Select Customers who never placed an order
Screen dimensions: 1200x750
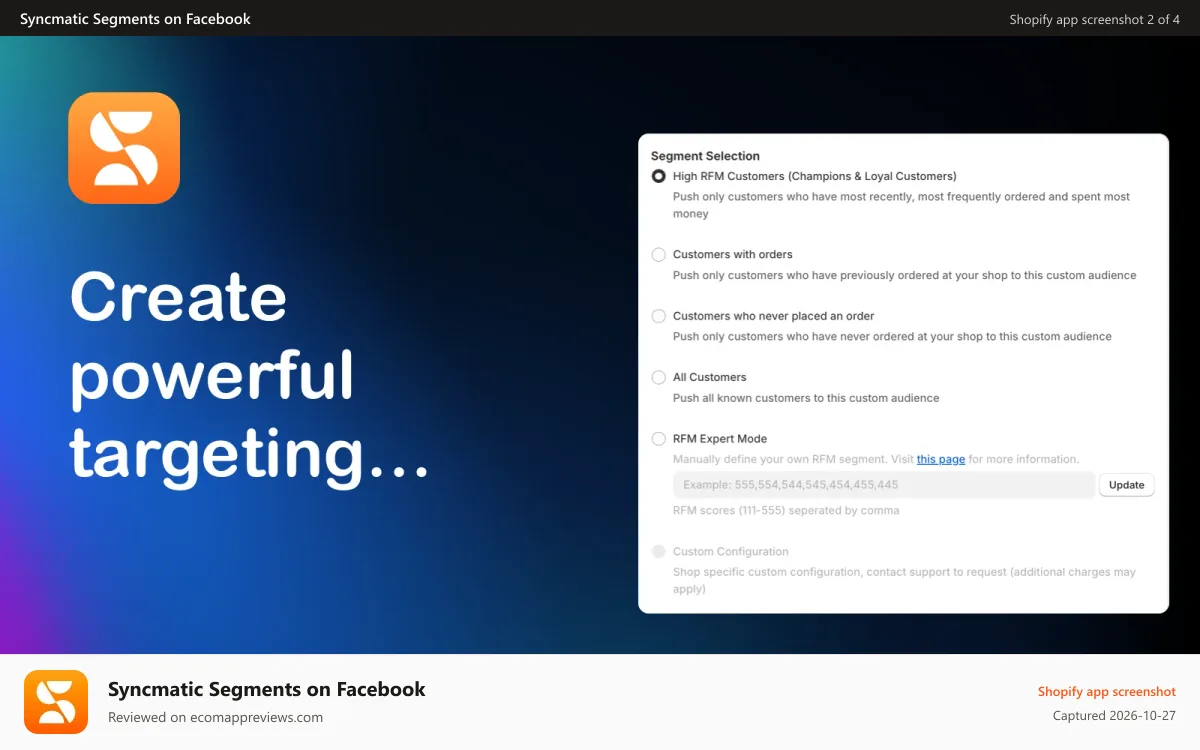coord(658,316)
